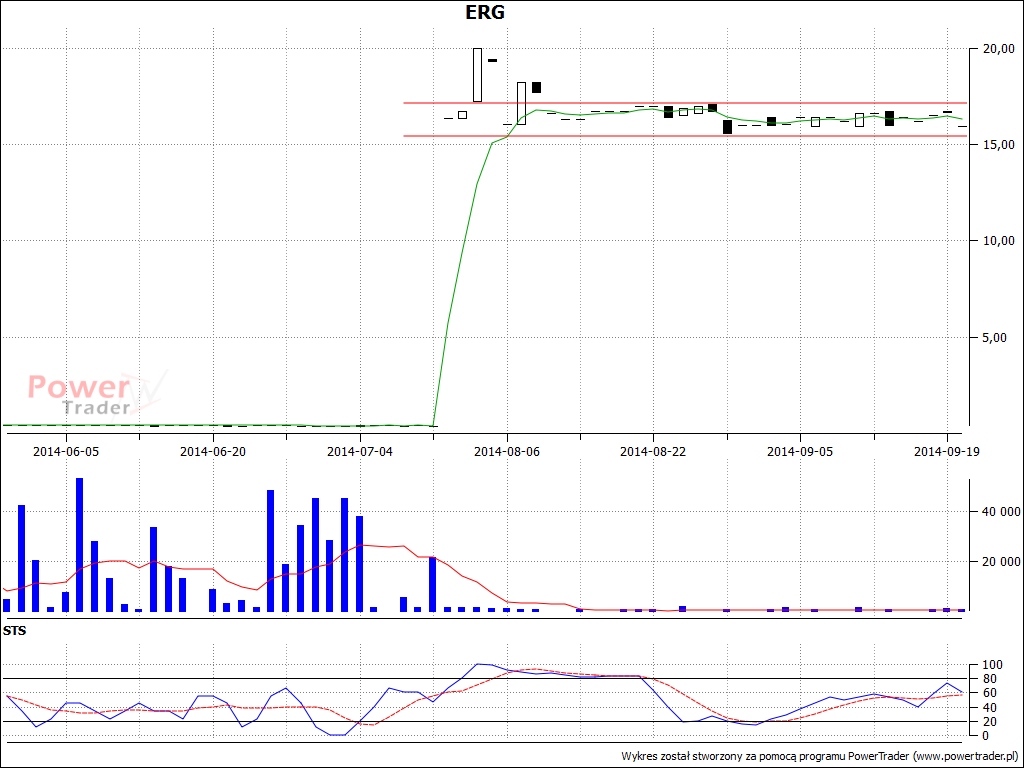1024x768 pixels.
Task: Select the 2014-09-05 date label
Action: tap(800, 451)
